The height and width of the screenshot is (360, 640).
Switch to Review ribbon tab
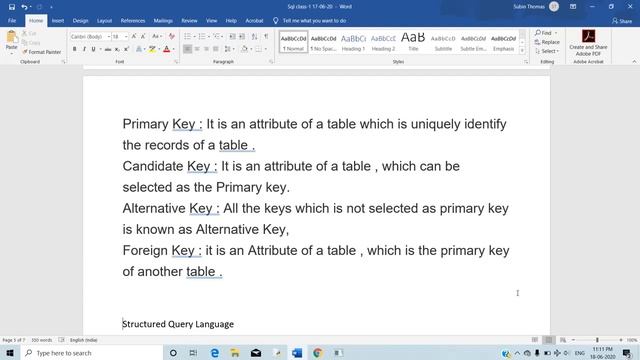pos(189,20)
